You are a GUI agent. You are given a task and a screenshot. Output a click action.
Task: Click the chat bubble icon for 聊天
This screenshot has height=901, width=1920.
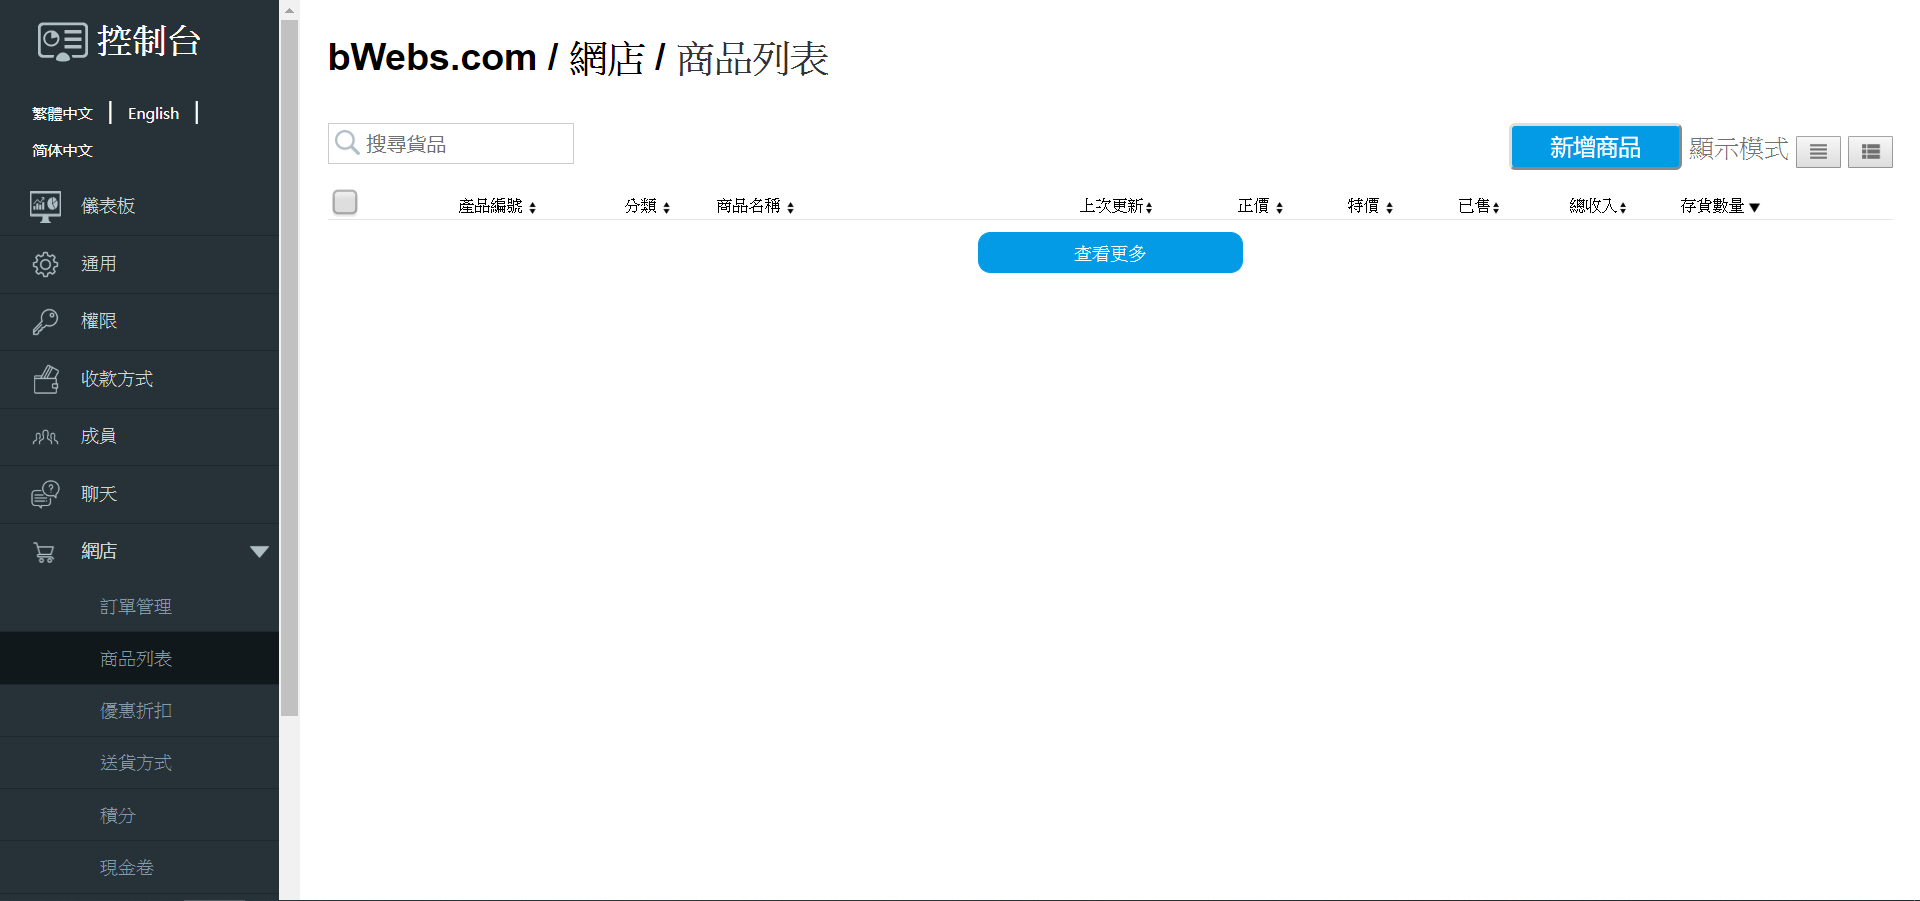45,494
